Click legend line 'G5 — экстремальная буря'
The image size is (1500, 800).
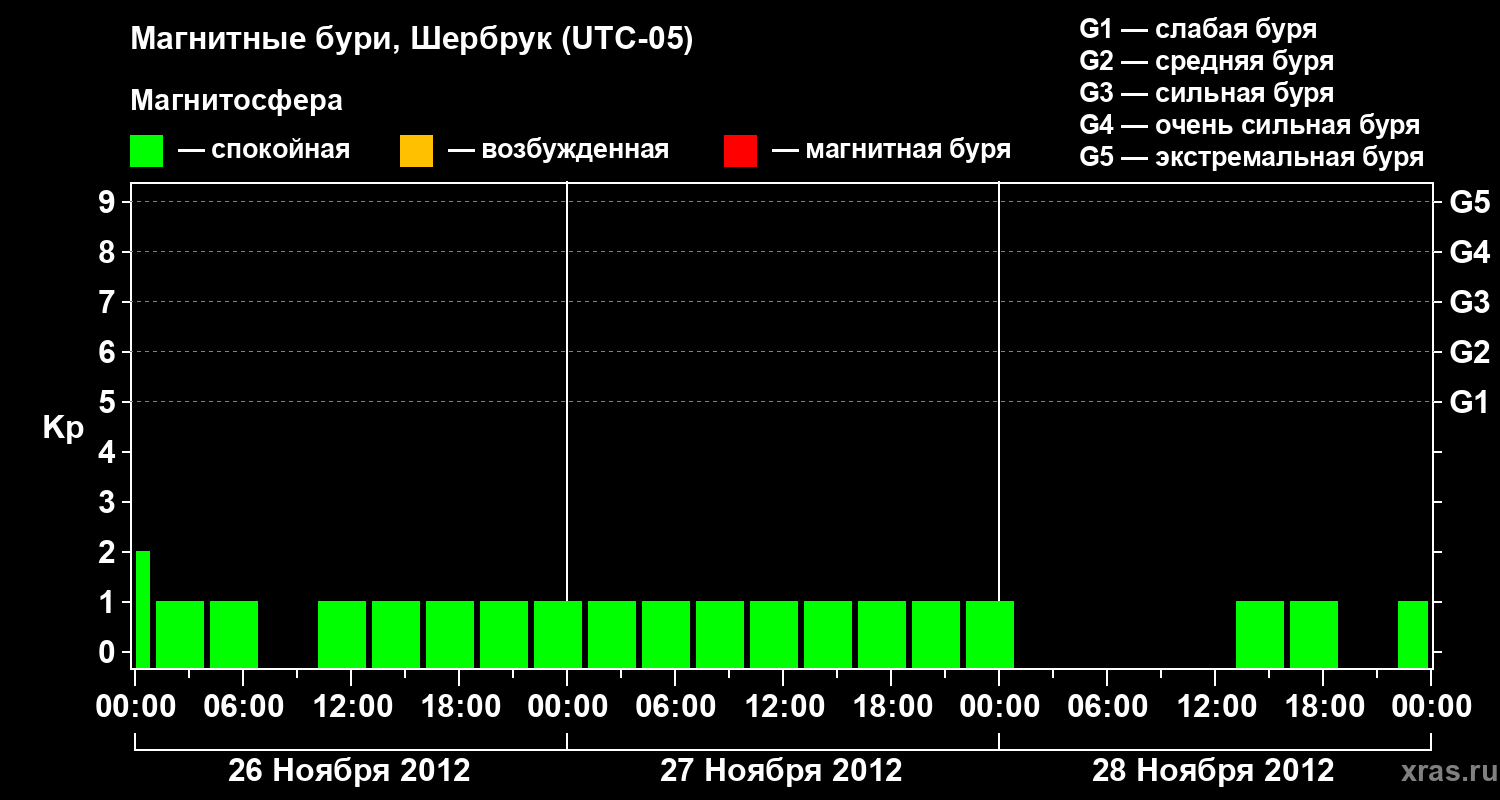1251,157
